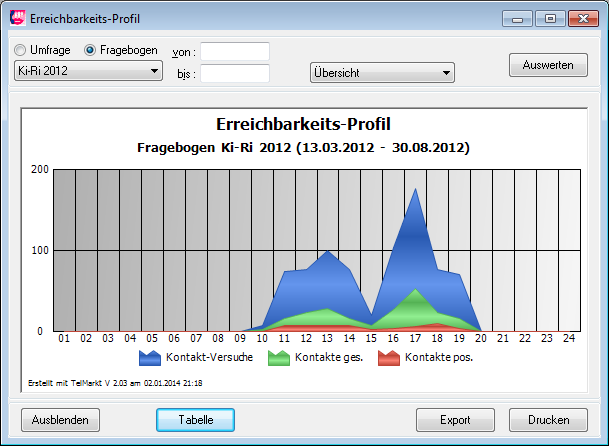Click the Export button

[455, 419]
